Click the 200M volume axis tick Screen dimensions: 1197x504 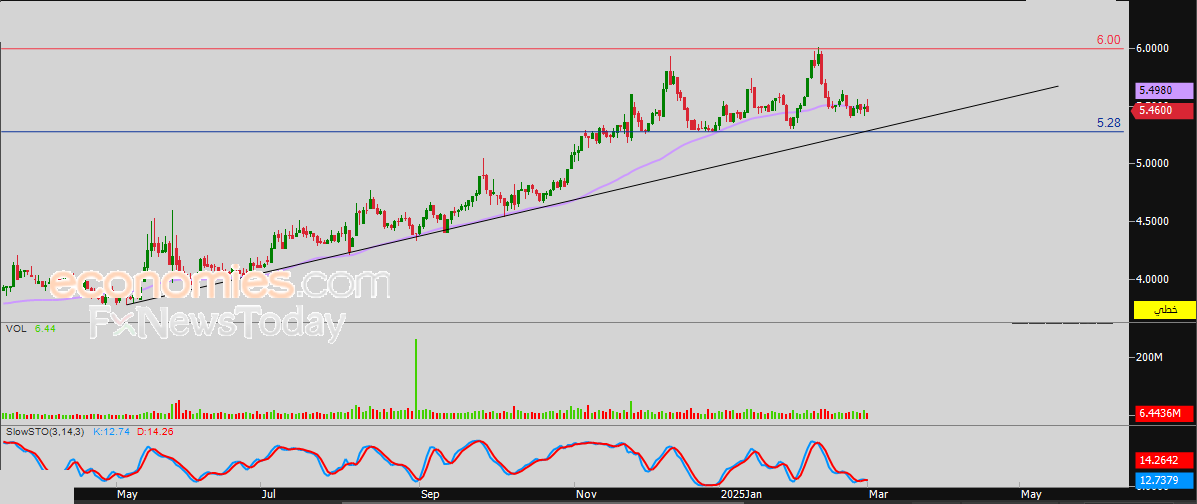coord(1150,357)
